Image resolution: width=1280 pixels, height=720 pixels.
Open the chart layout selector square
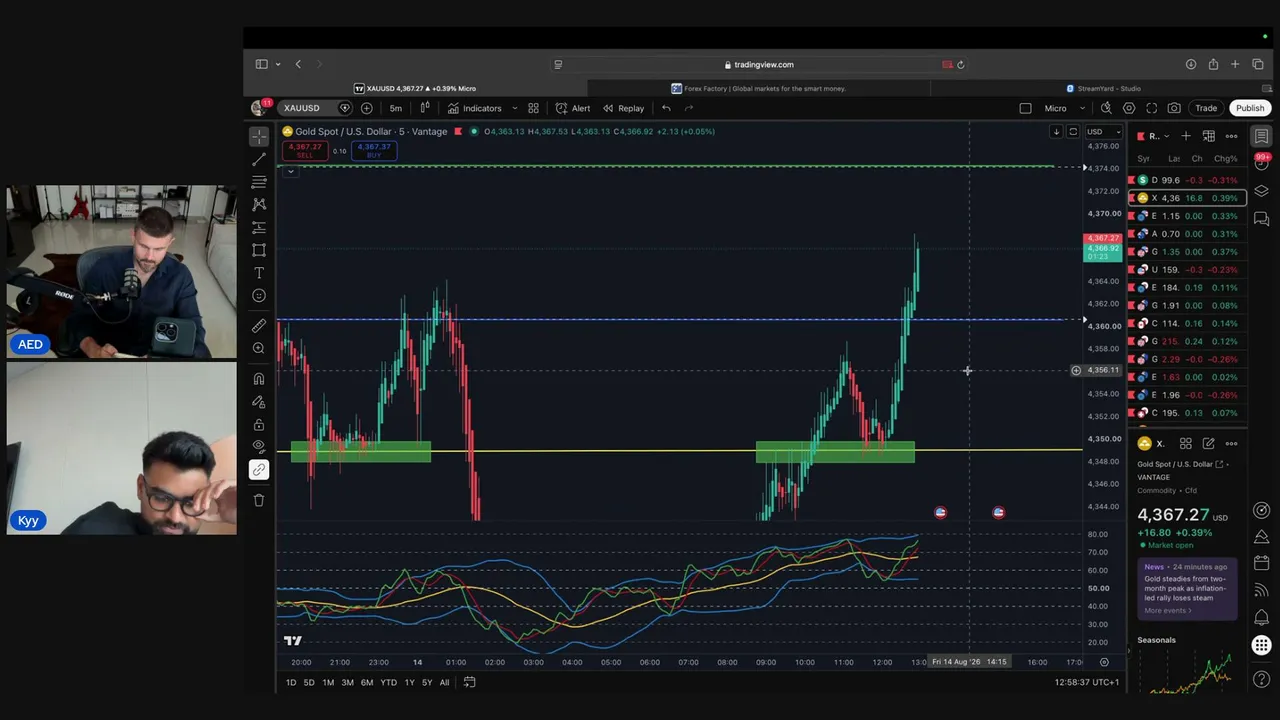click(1025, 108)
